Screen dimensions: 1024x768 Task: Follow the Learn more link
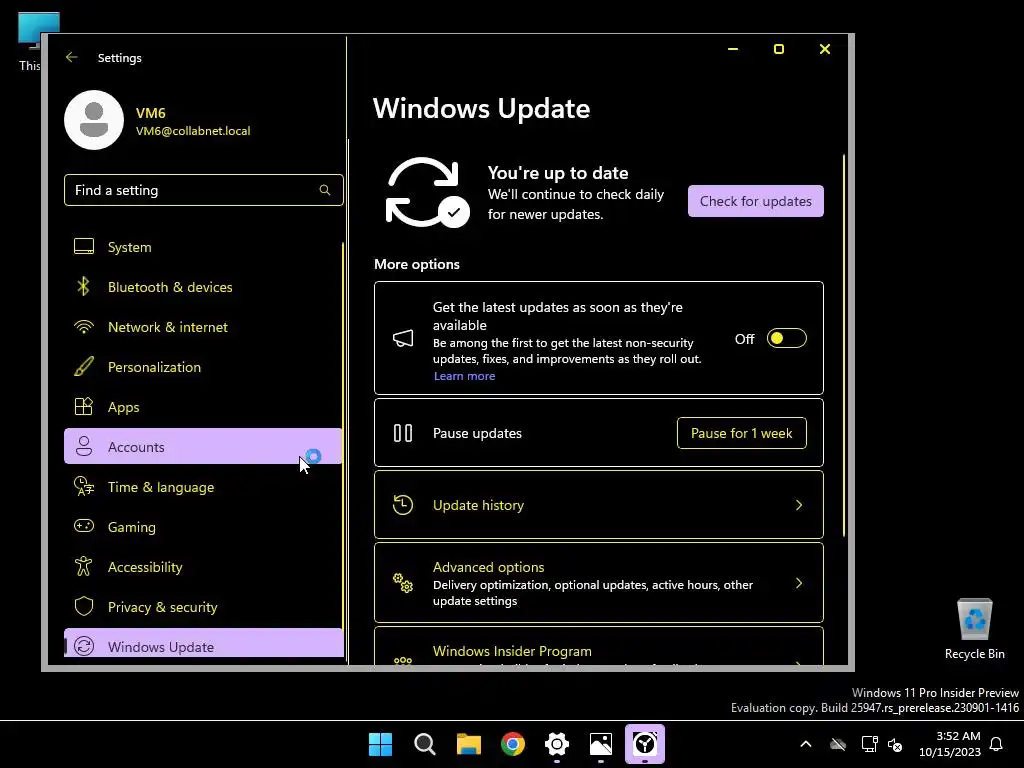coord(464,376)
